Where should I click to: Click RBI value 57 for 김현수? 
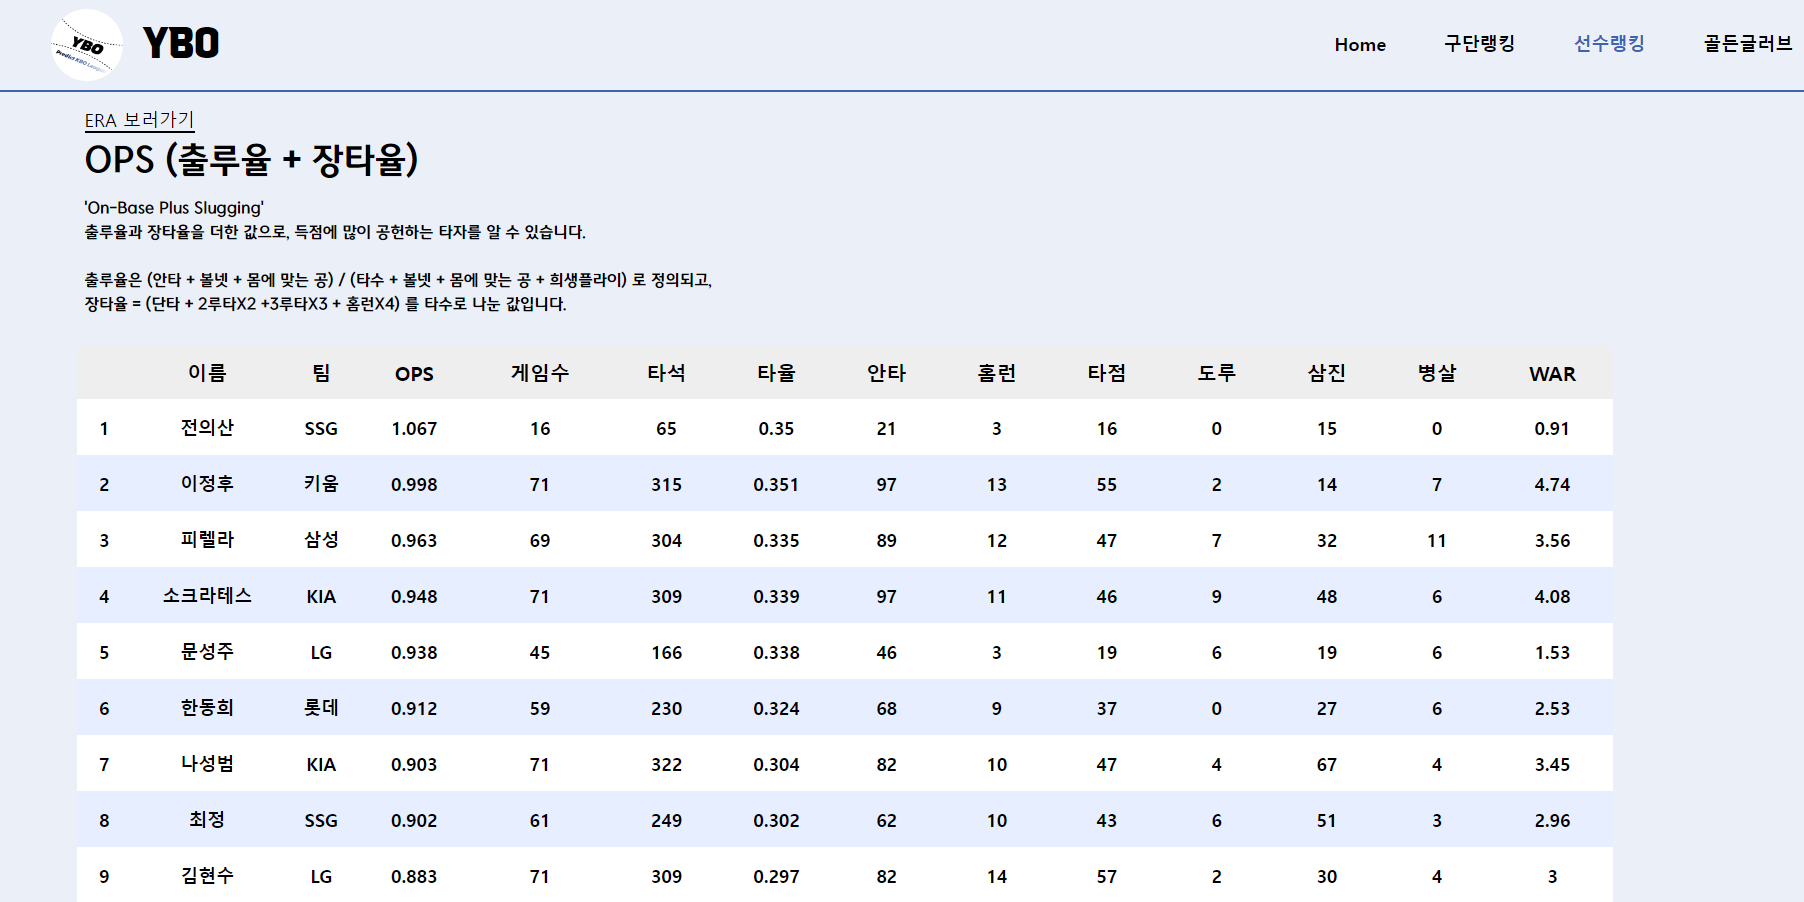click(1106, 877)
